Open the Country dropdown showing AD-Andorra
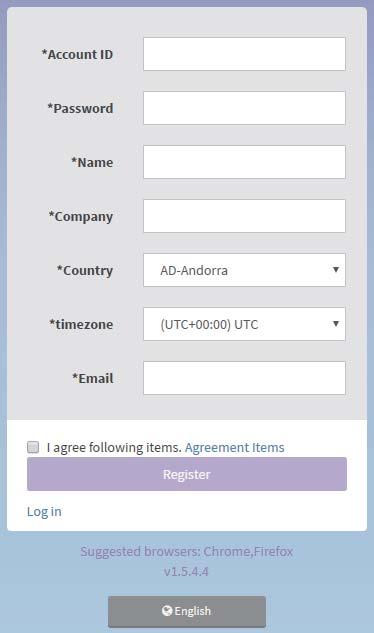The width and height of the screenshot is (374, 633). [244, 270]
